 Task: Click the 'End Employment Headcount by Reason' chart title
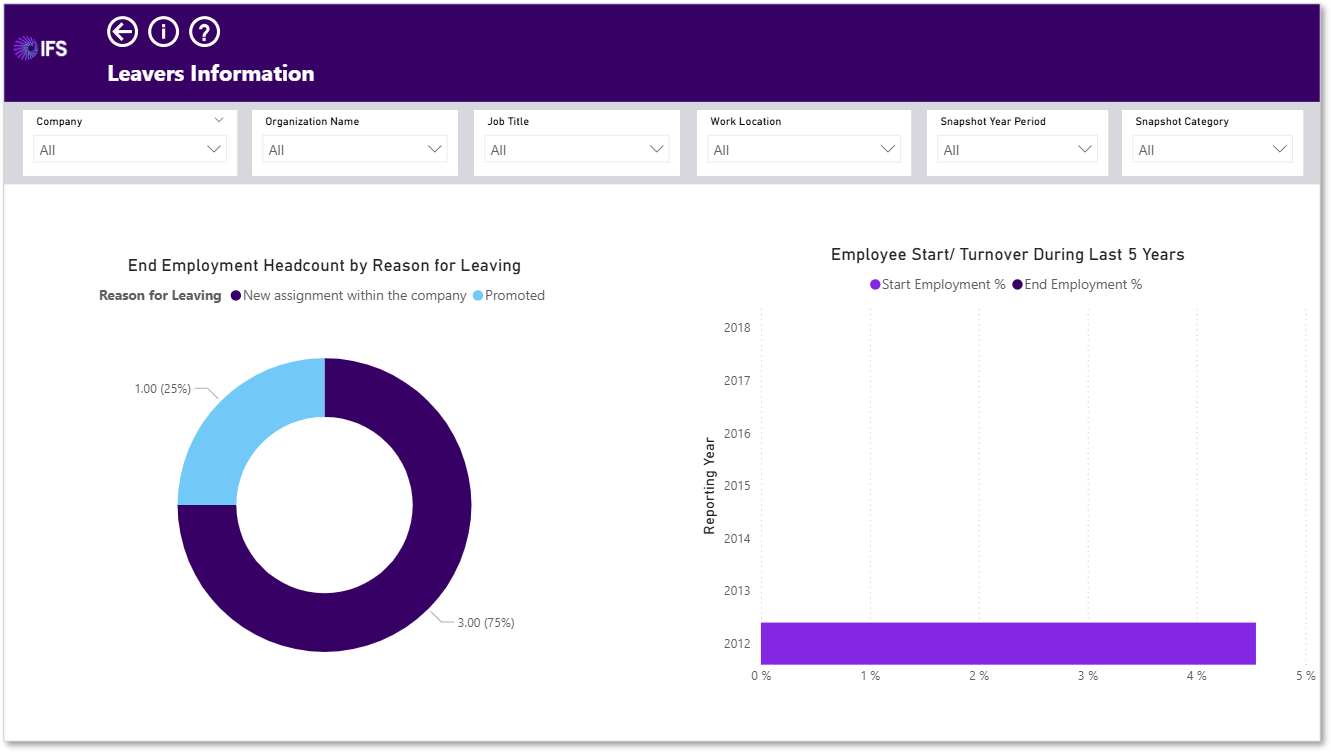pos(324,266)
